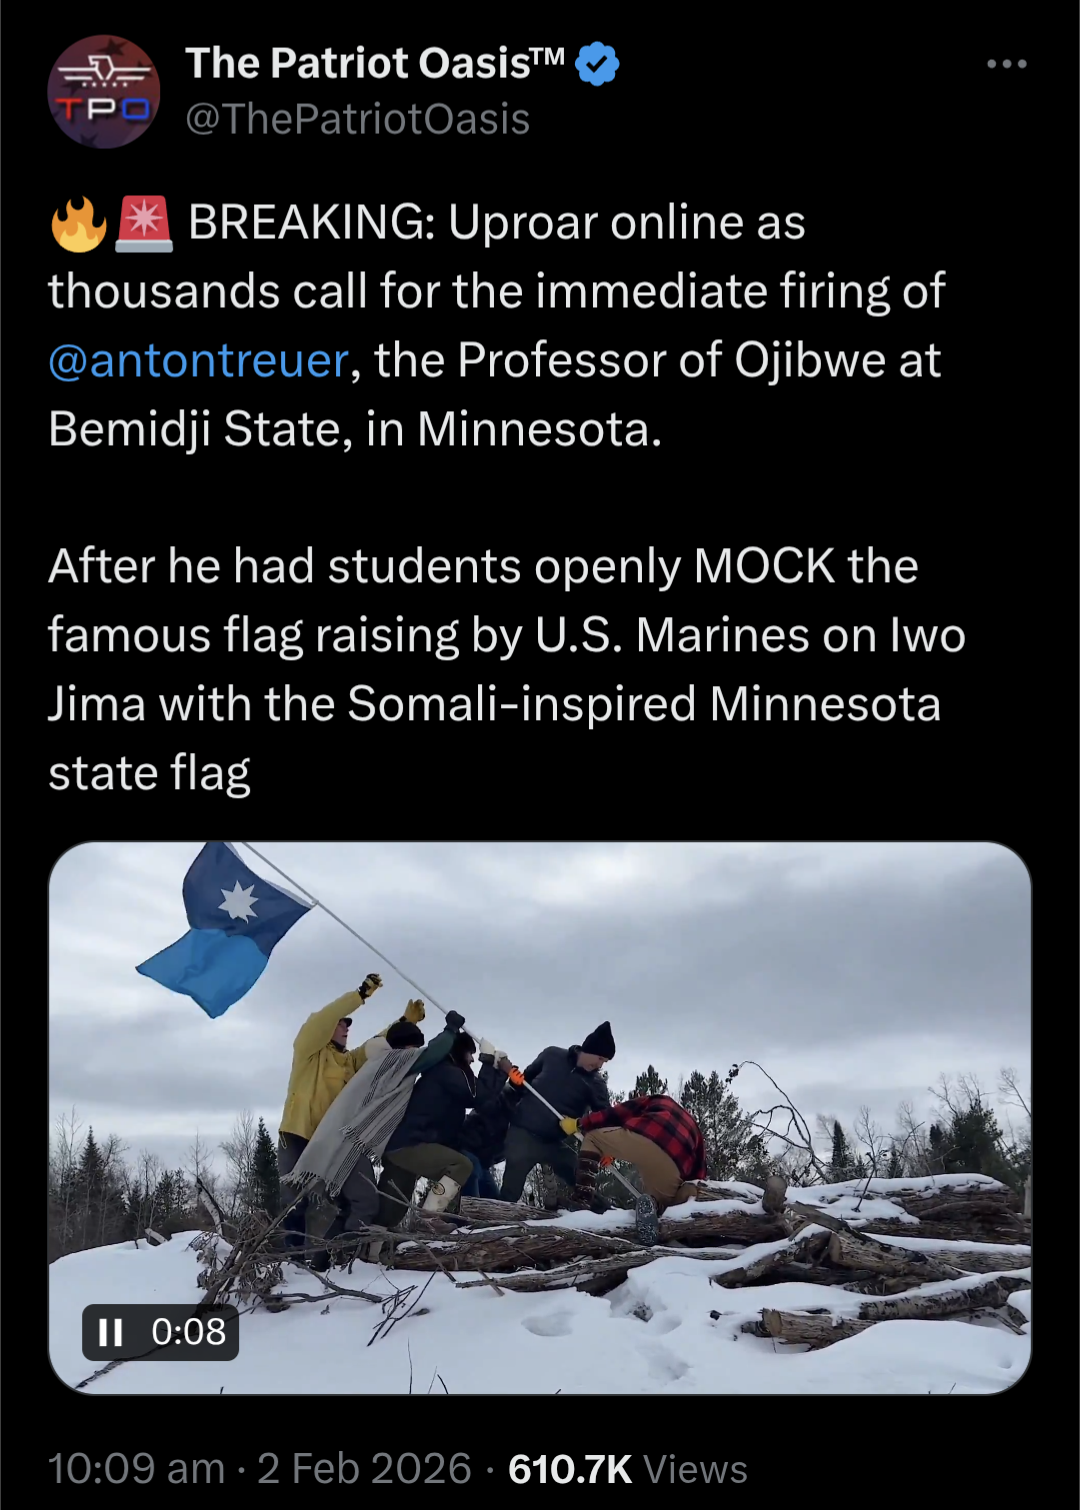Select the line 'Bemidji State, in Minnesota.'
This screenshot has height=1510, width=1080.
tap(355, 429)
